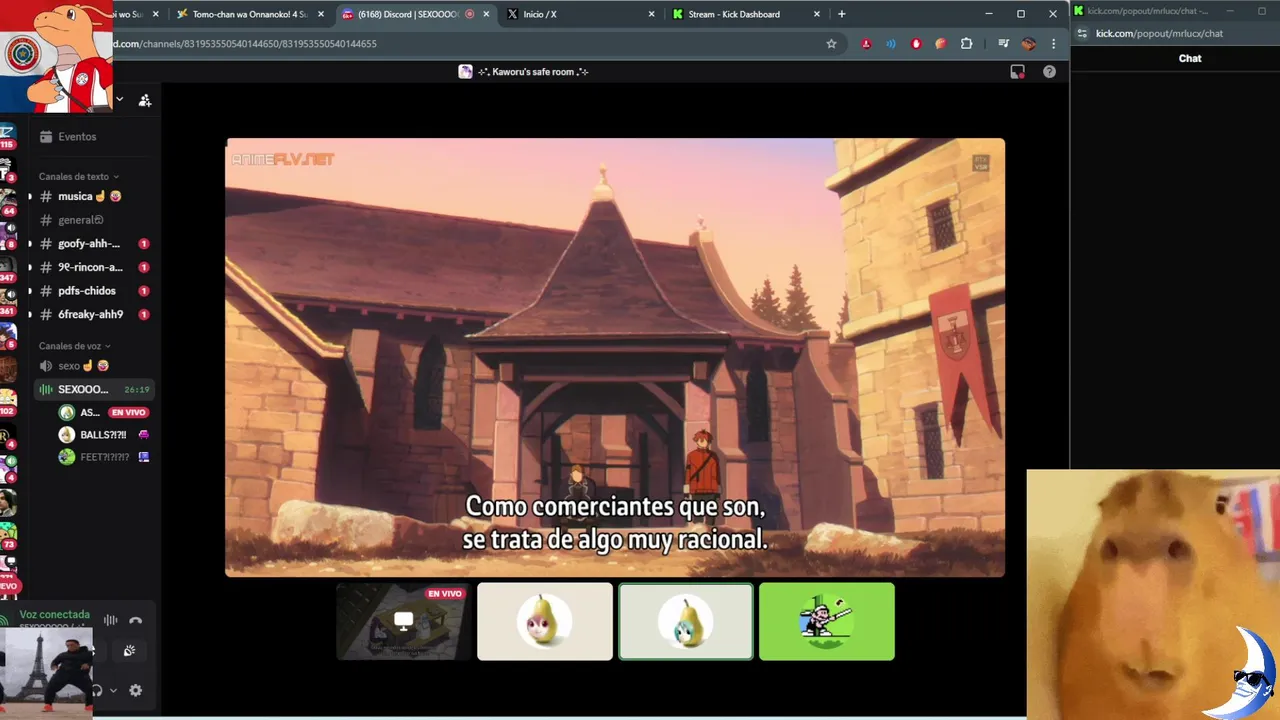Open the Discord help question mark icon
Screen dimensions: 1280x720
[x=1049, y=72]
